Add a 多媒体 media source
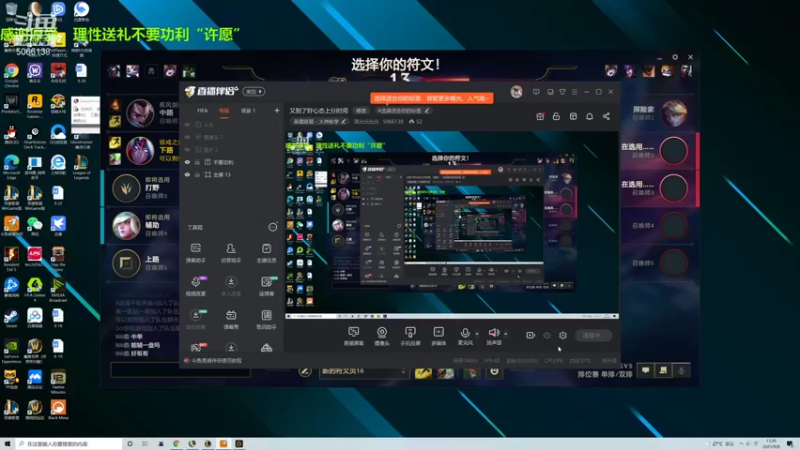The width and height of the screenshot is (800, 450). pos(439,336)
